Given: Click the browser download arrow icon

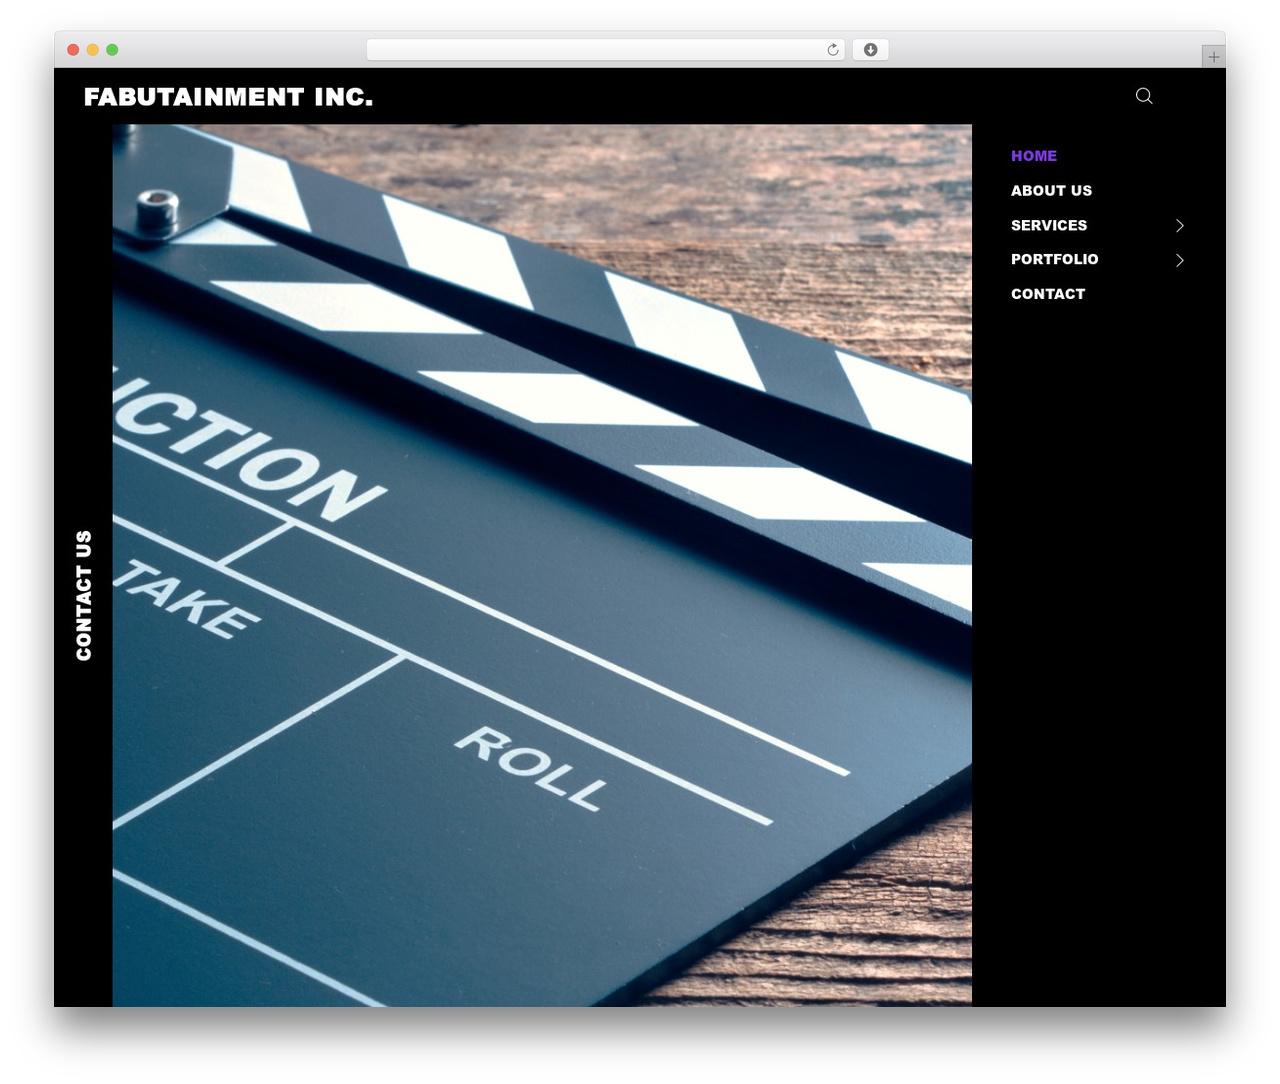Looking at the screenshot, I should [x=871, y=50].
